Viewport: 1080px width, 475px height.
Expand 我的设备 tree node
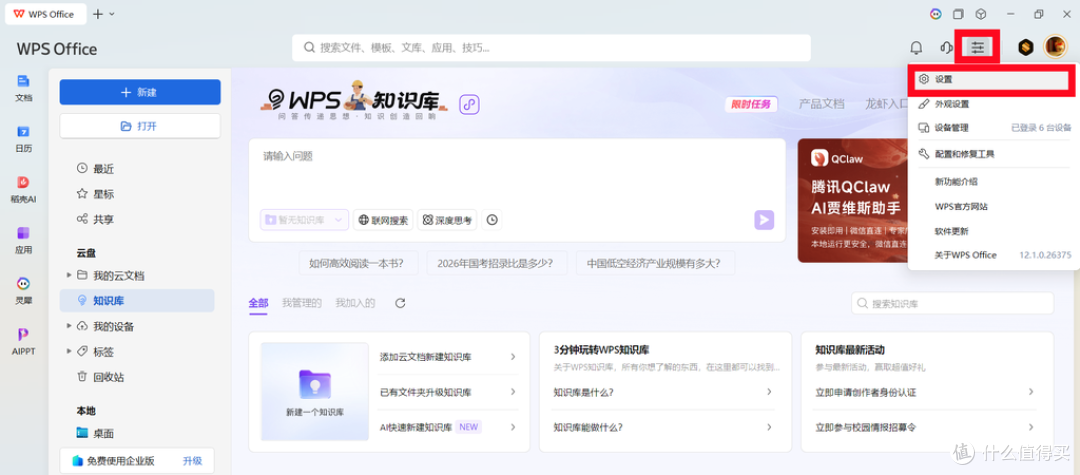click(69, 325)
